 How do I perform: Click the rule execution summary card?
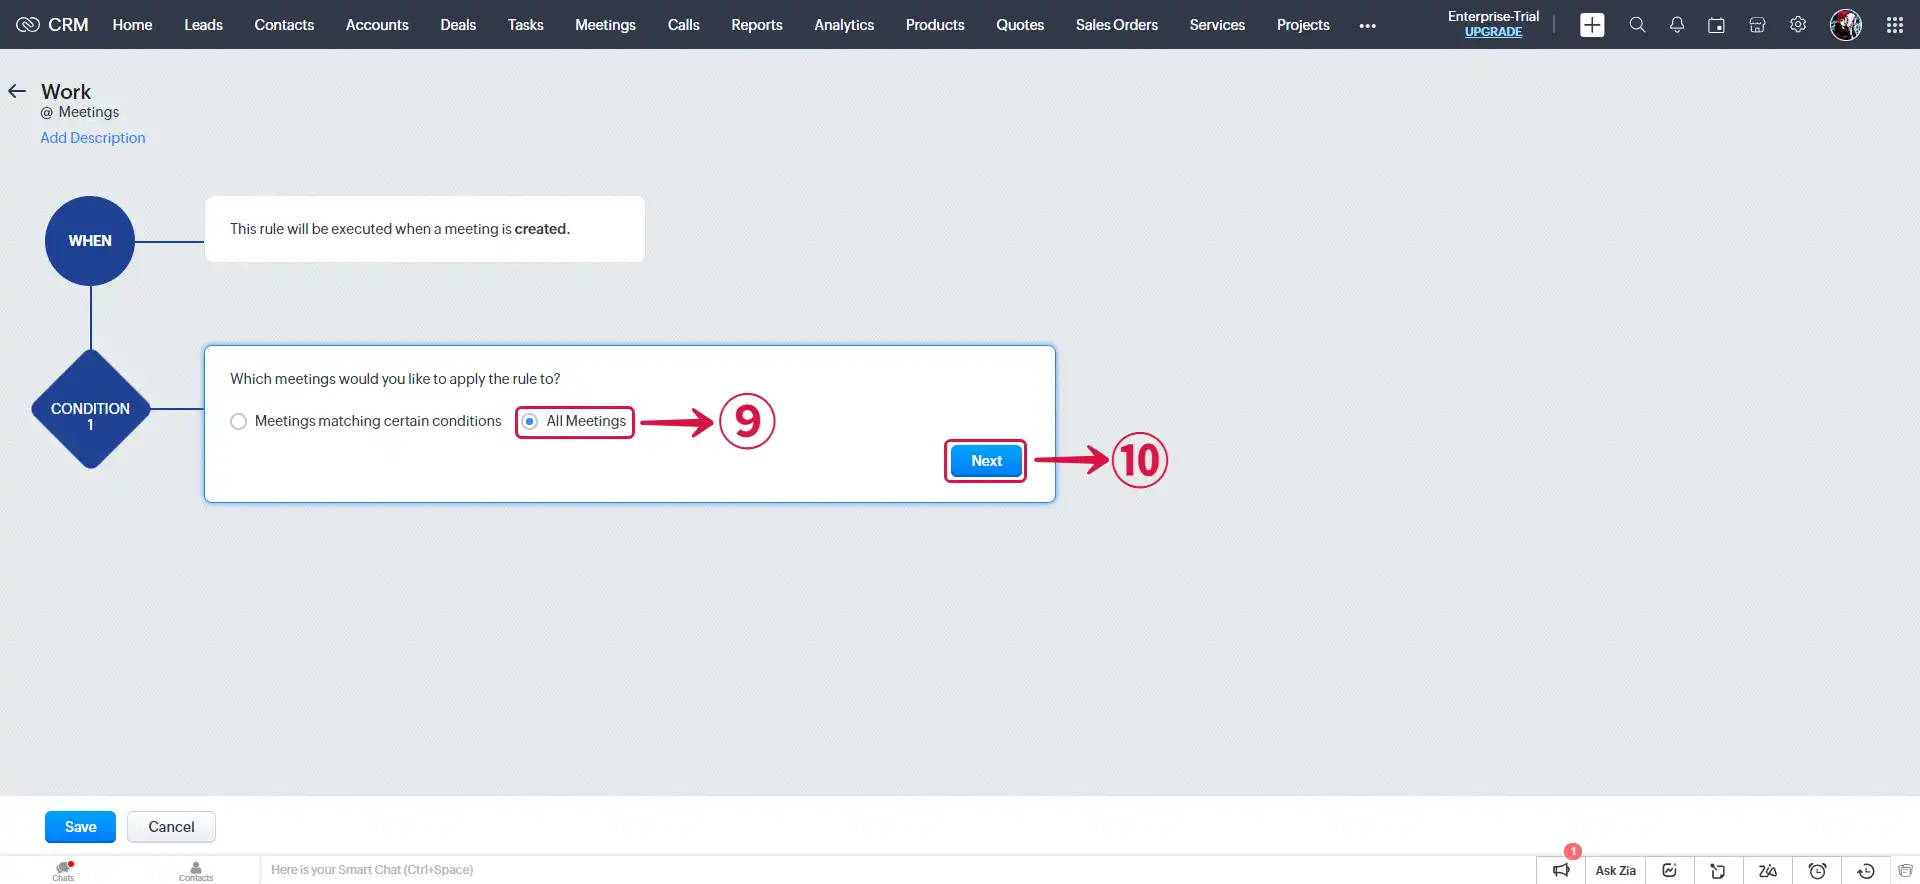425,229
